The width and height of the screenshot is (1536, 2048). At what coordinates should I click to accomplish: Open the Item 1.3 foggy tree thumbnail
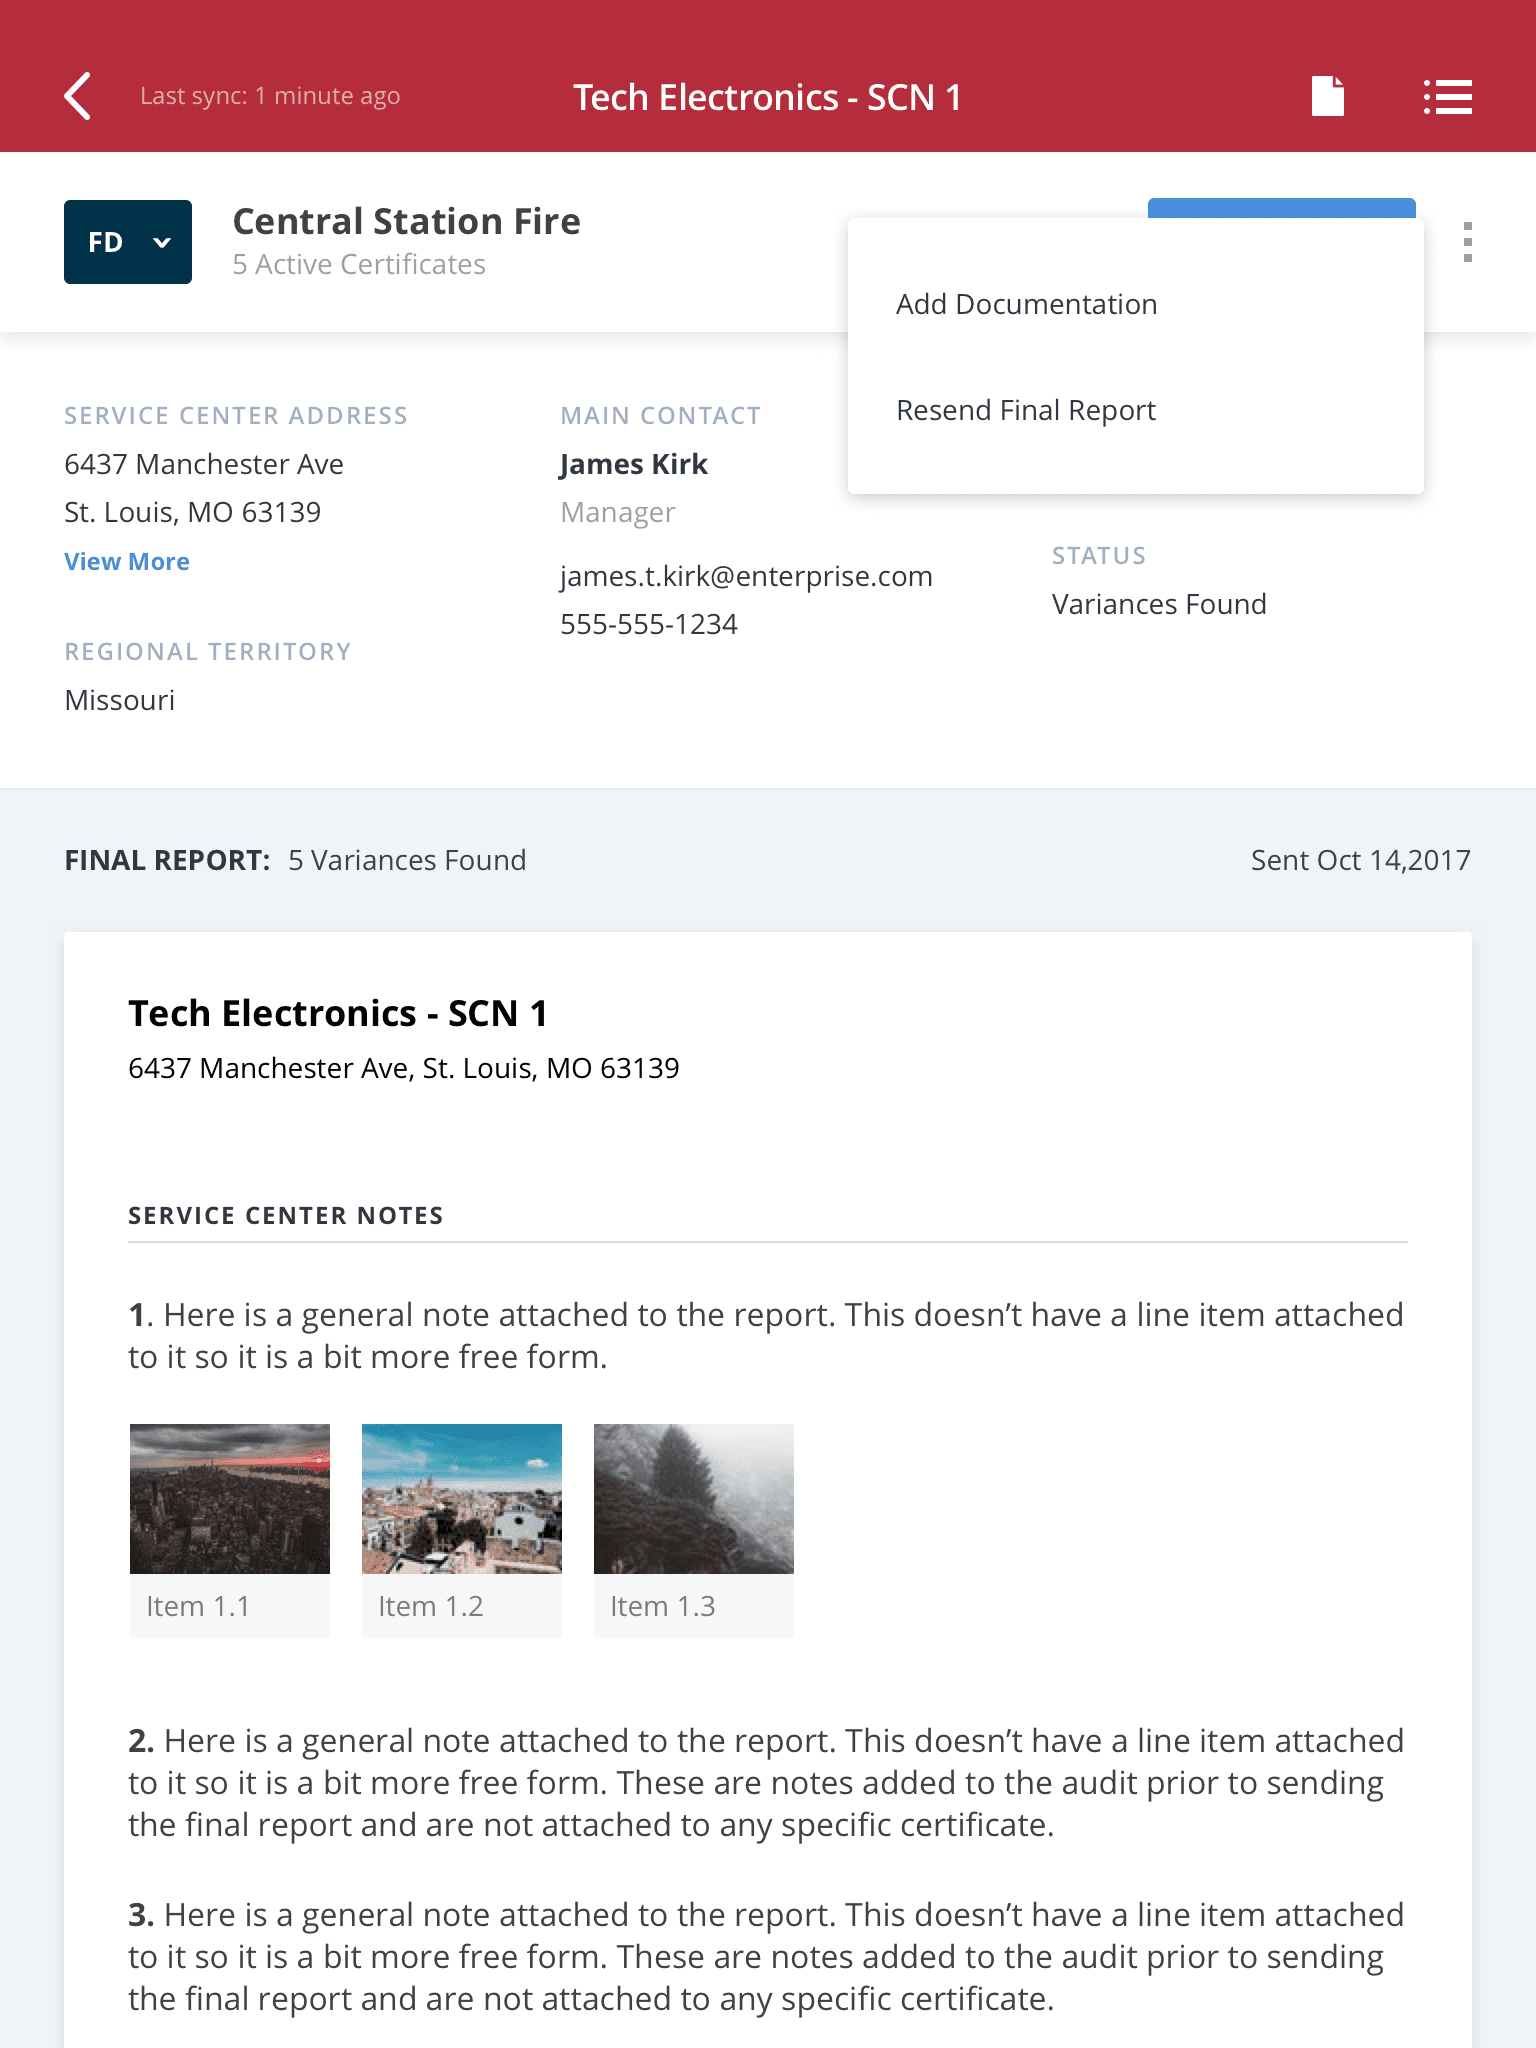[694, 1498]
